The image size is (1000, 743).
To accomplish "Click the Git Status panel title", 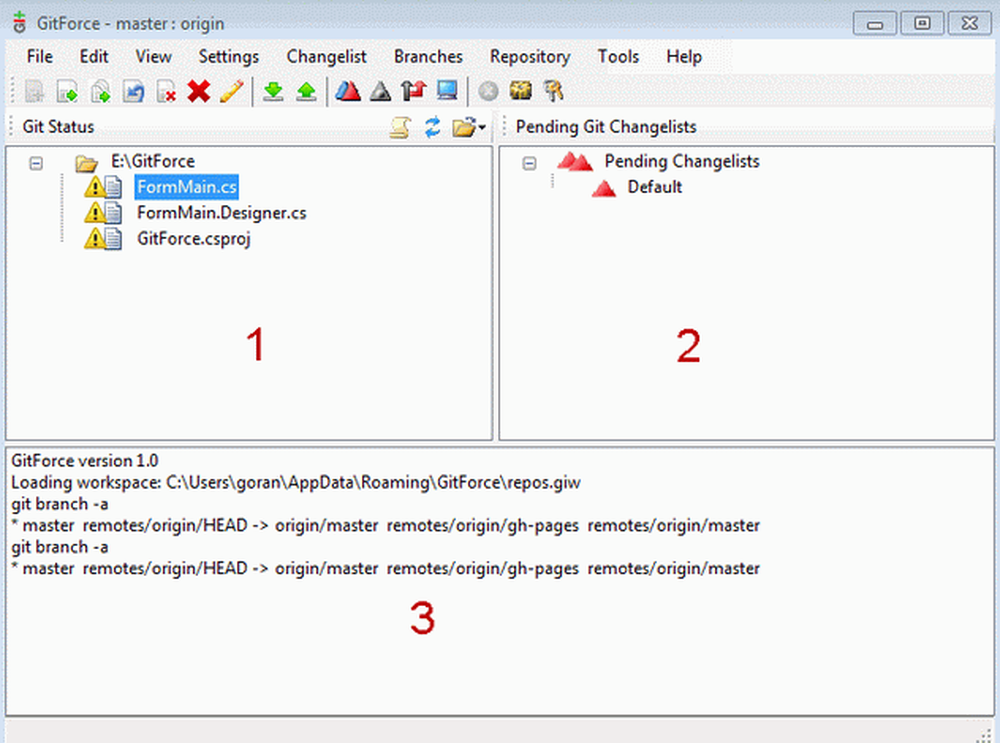I will click(58, 127).
